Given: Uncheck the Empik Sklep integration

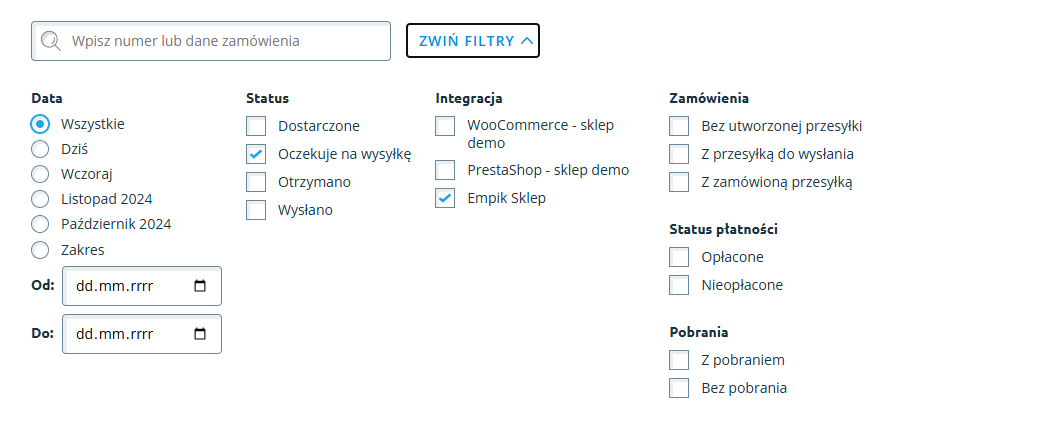Looking at the screenshot, I should 445,198.
